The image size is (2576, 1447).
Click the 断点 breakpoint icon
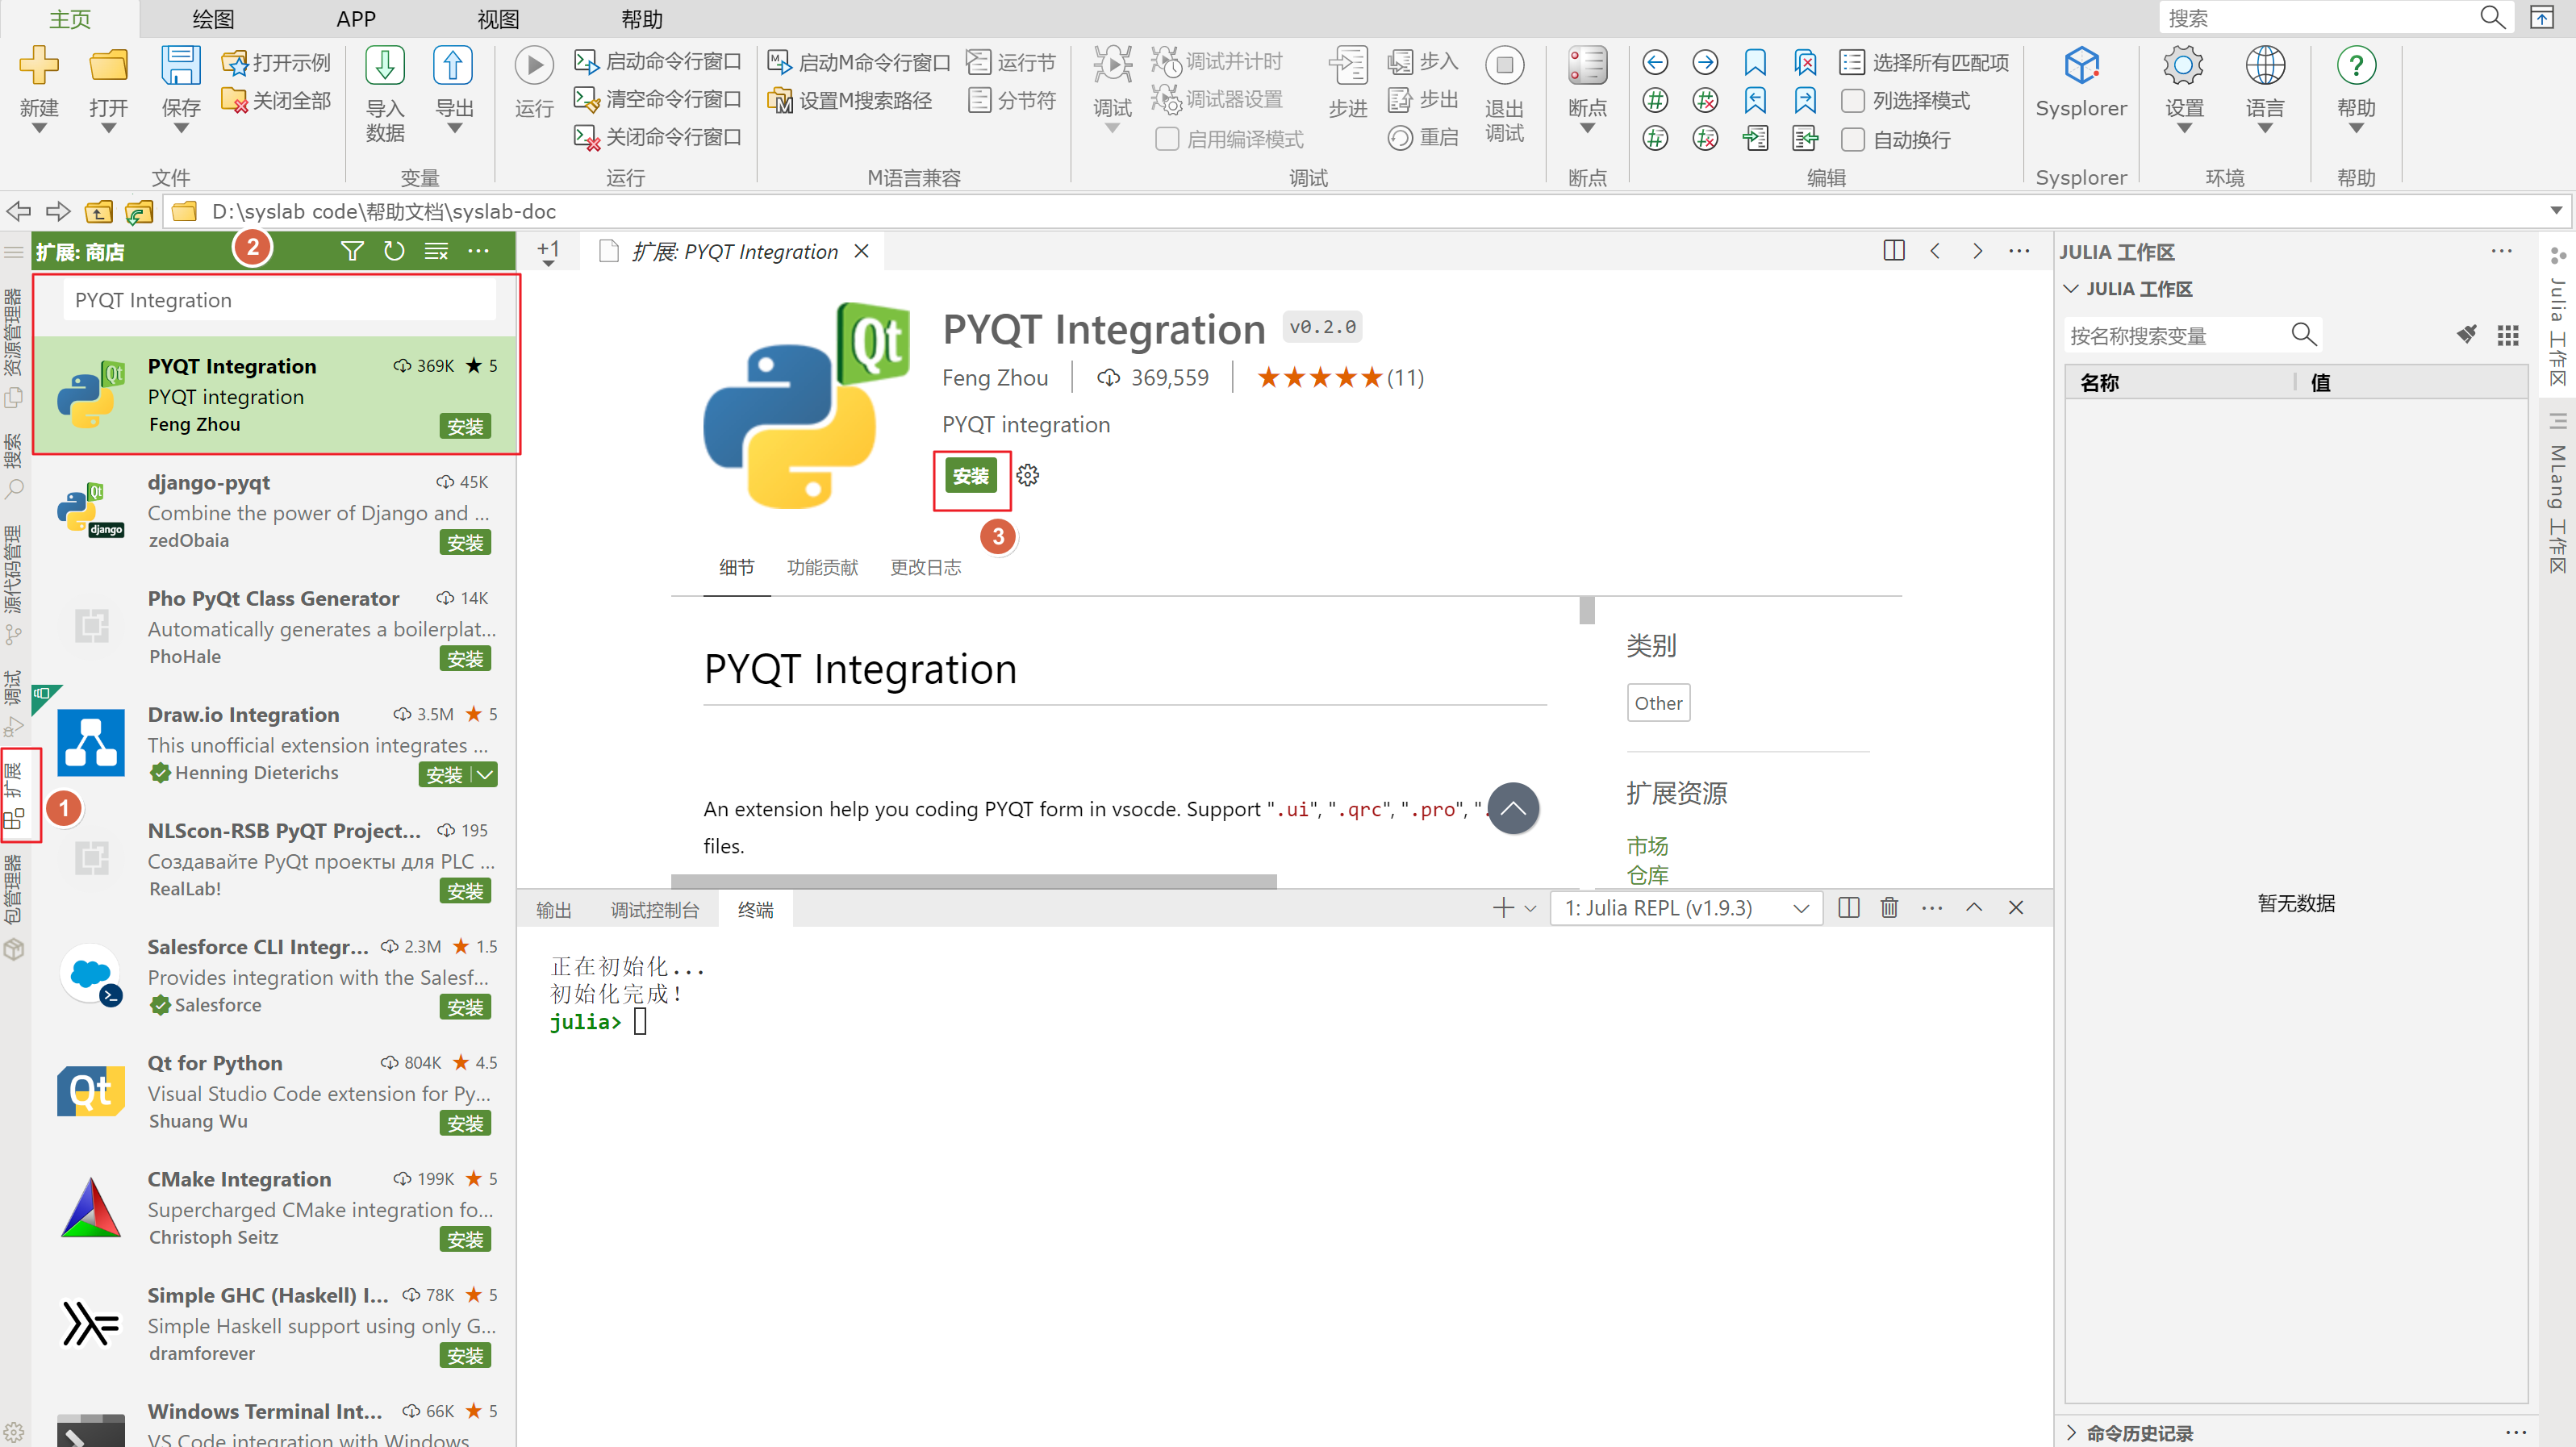pyautogui.click(x=1587, y=66)
